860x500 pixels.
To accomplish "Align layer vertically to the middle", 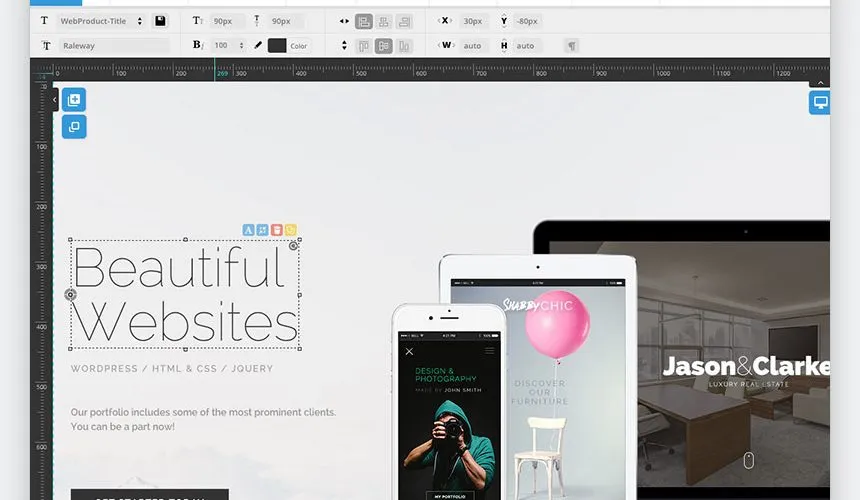I will coord(384,46).
